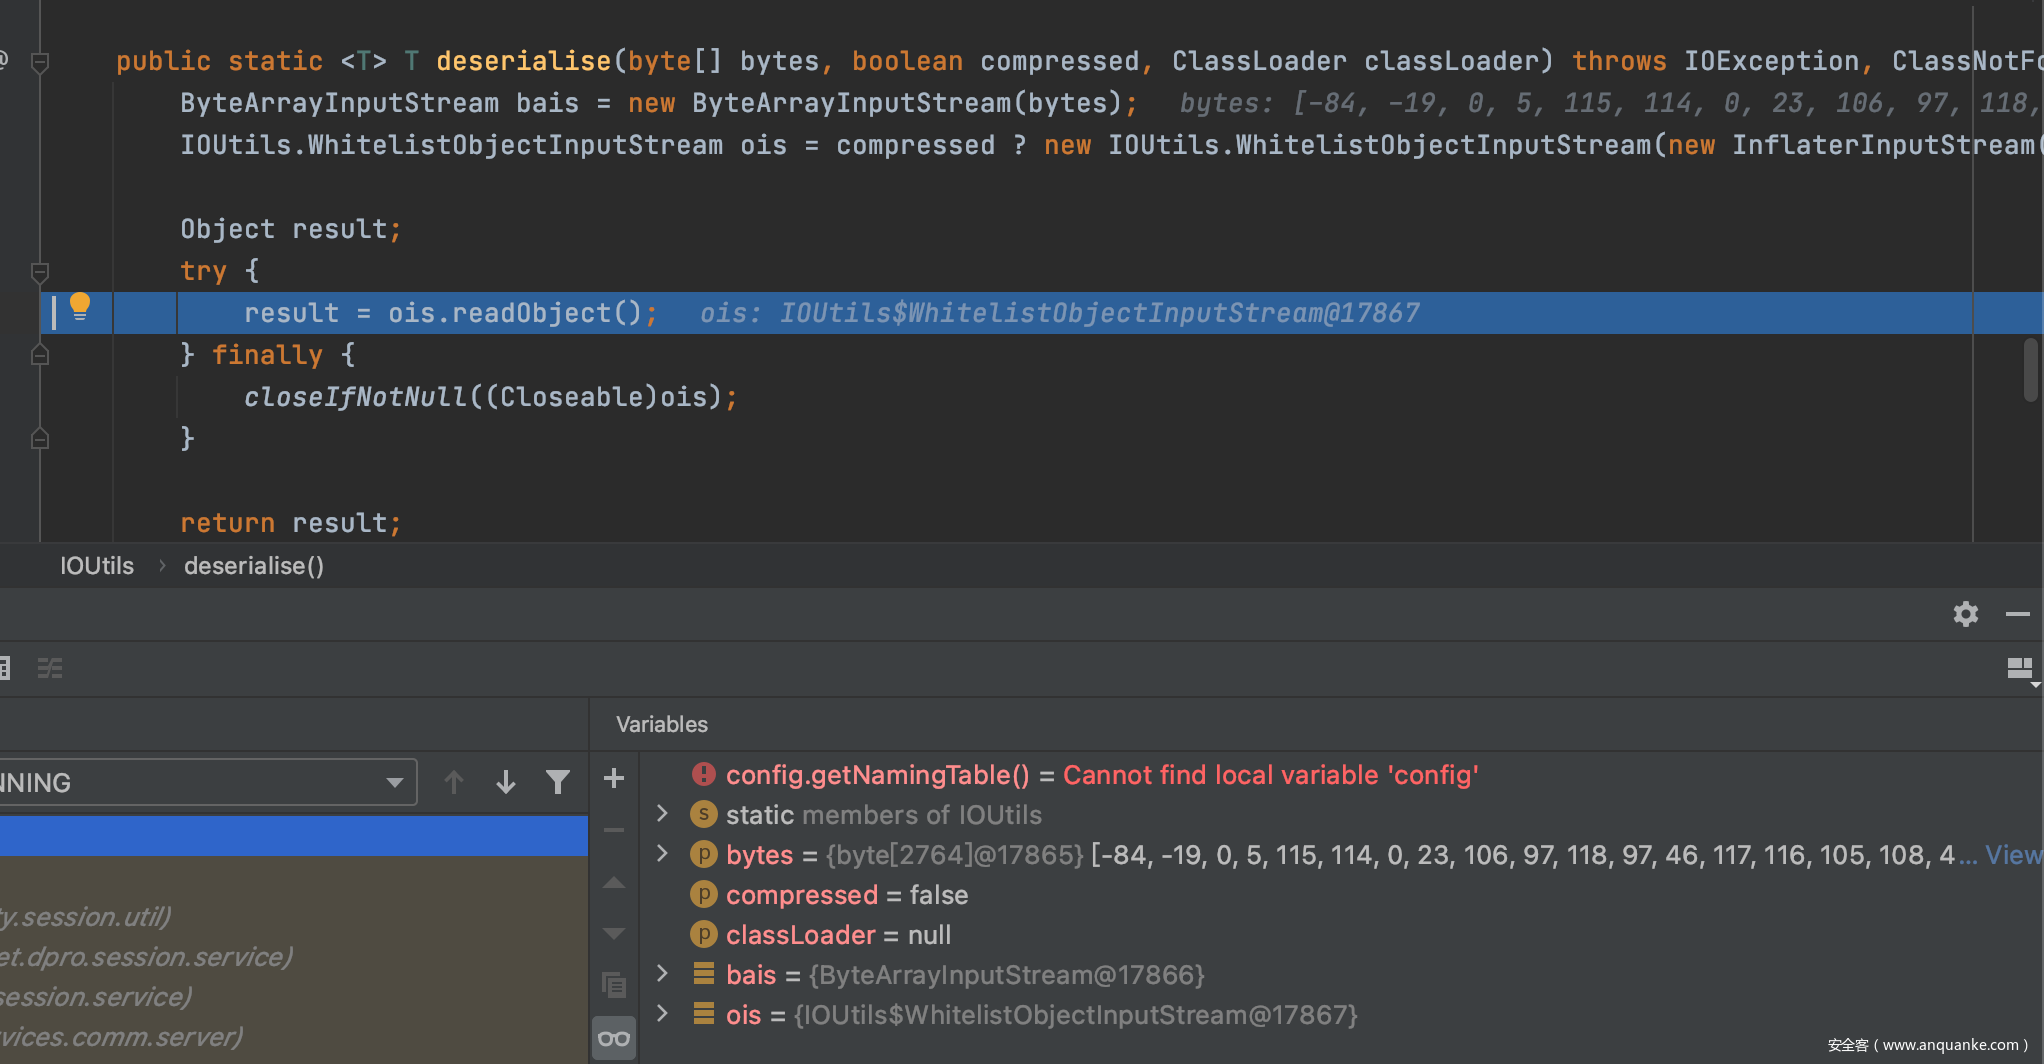This screenshot has width=2044, height=1064.
Task: Click the New Watch plus icon
Action: (614, 779)
